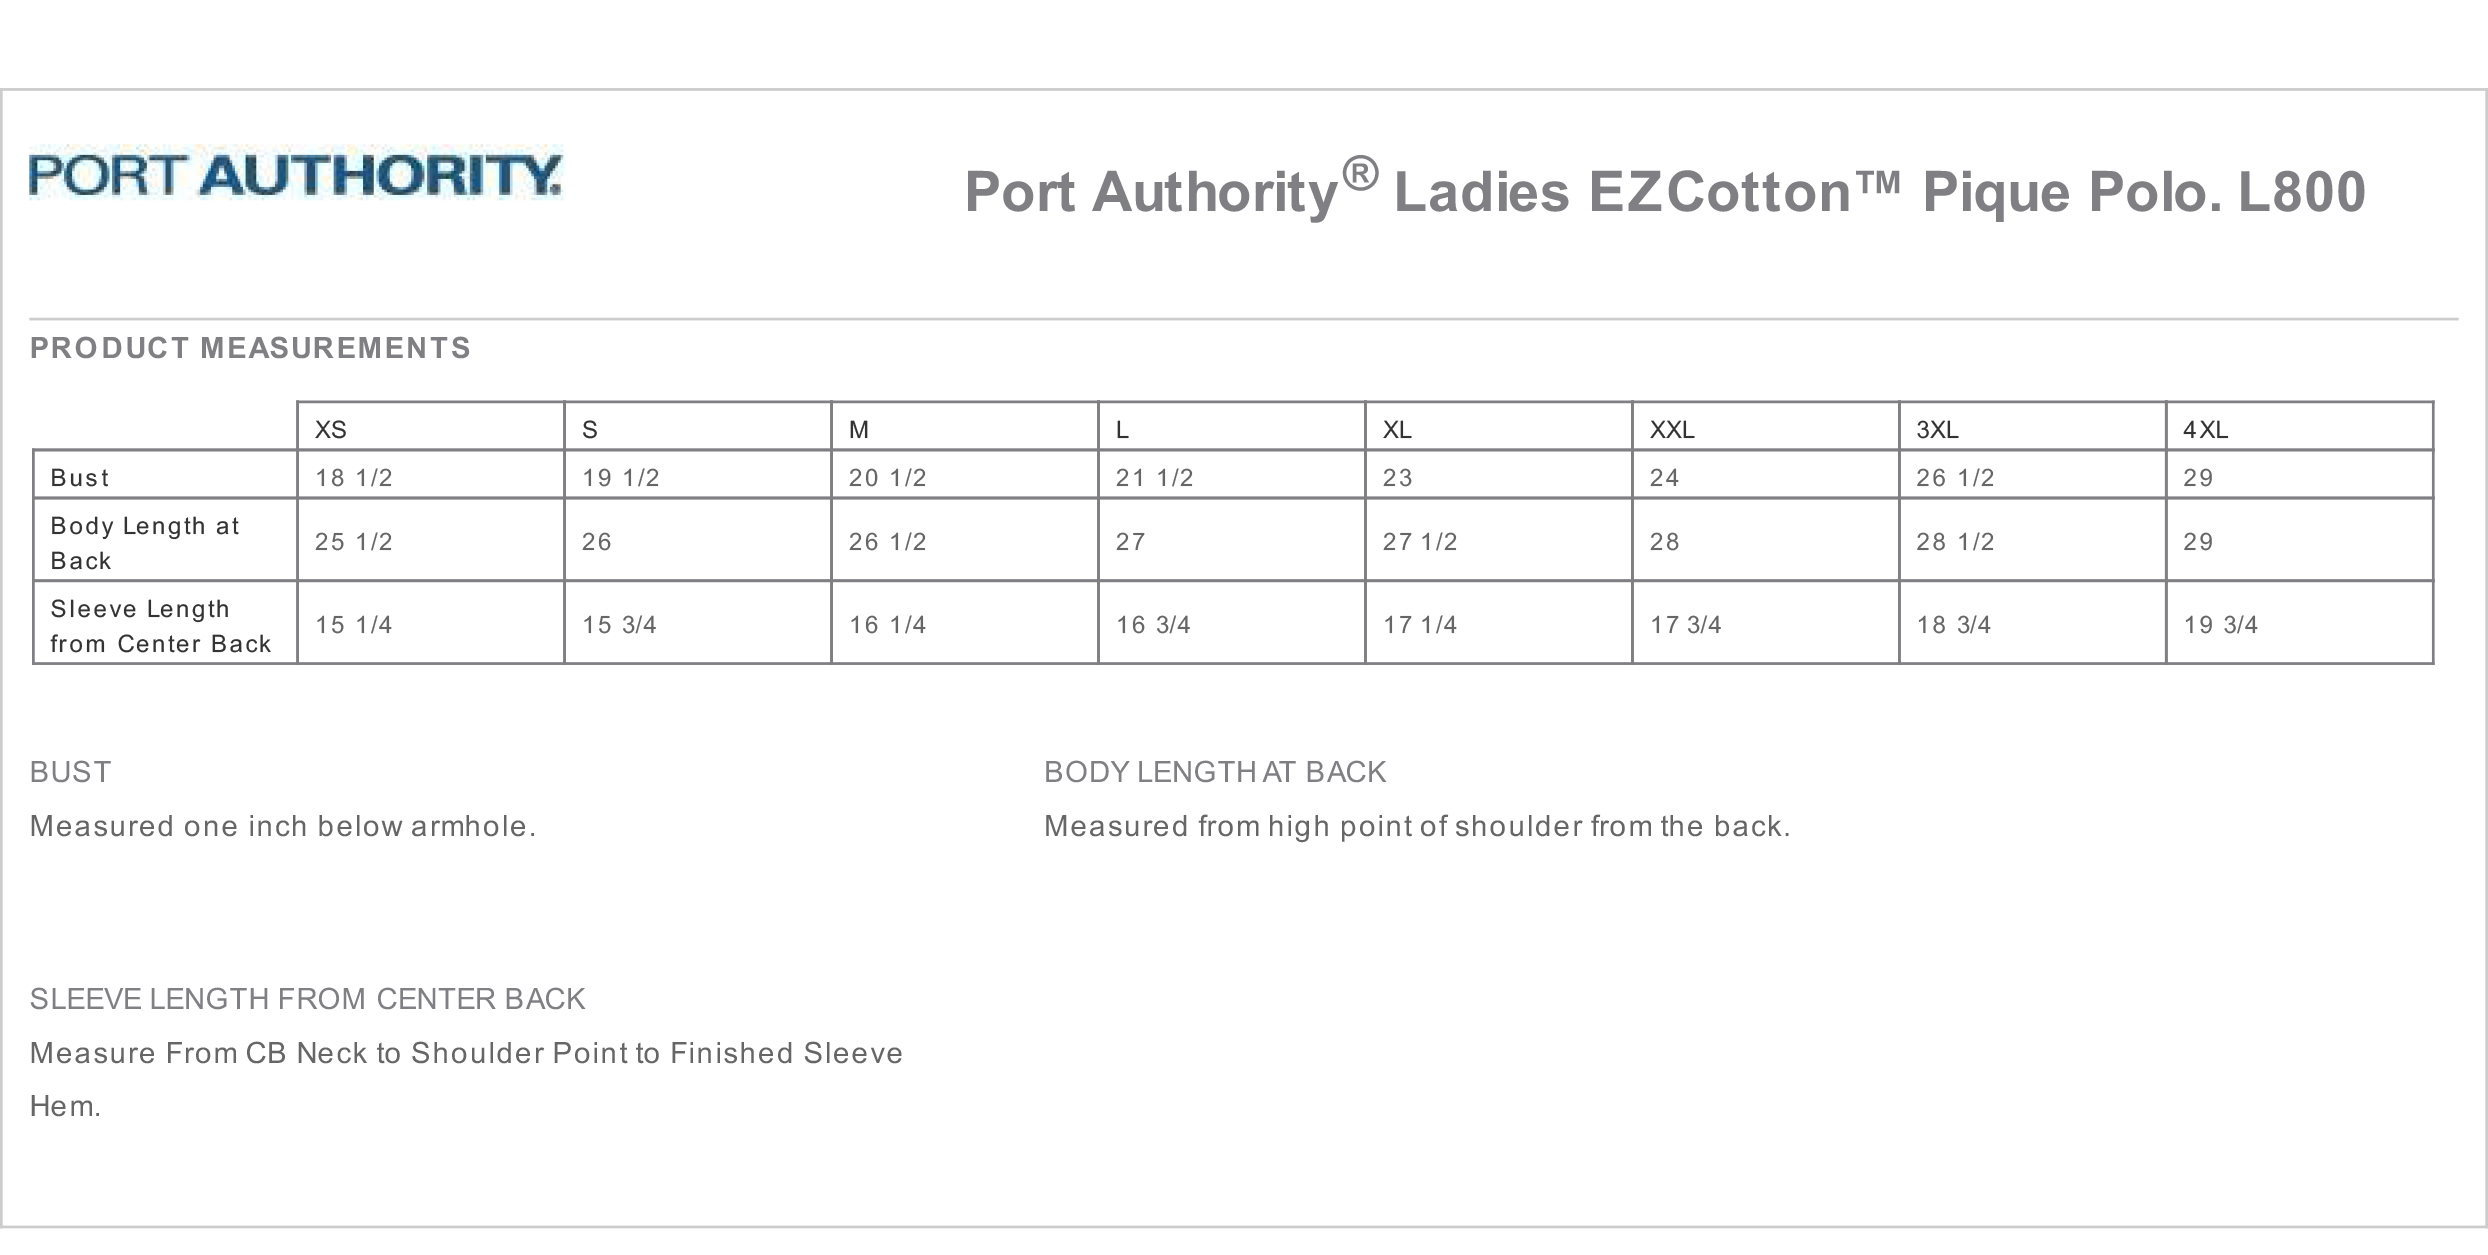Click the 4XL sleeve length value 19 3/4
Screen dimensions: 2488x1255
point(2220,625)
